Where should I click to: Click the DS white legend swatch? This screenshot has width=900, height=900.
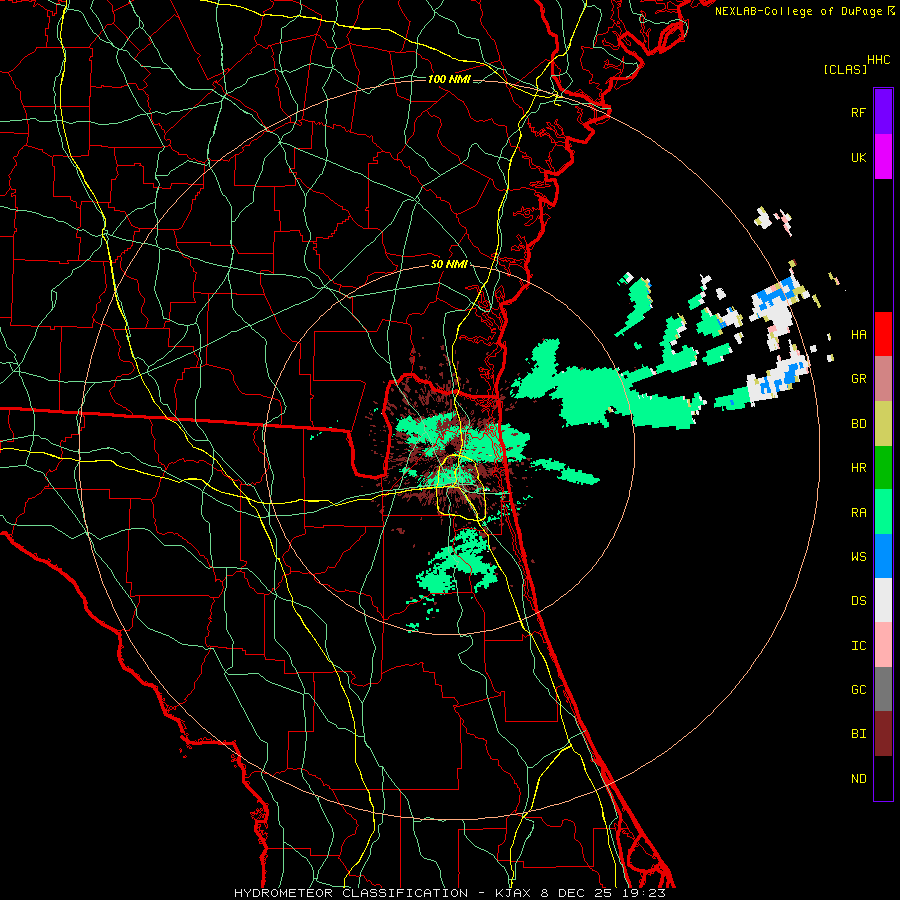tap(883, 600)
